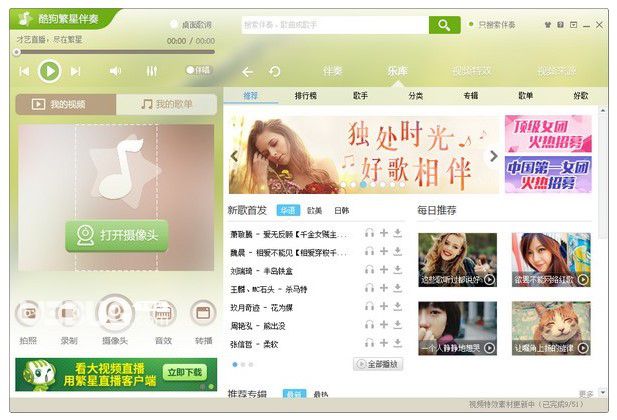This screenshot has width=617, height=420.
Task: Show next banner with right arrow
Action: click(493, 156)
